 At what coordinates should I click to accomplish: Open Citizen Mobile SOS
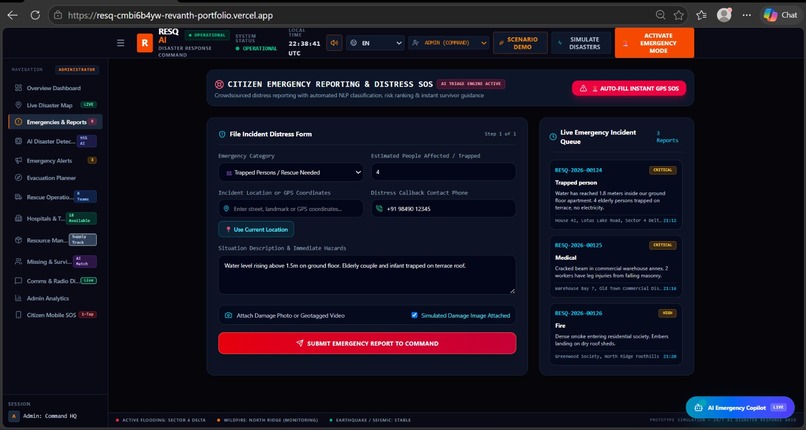click(x=55, y=315)
